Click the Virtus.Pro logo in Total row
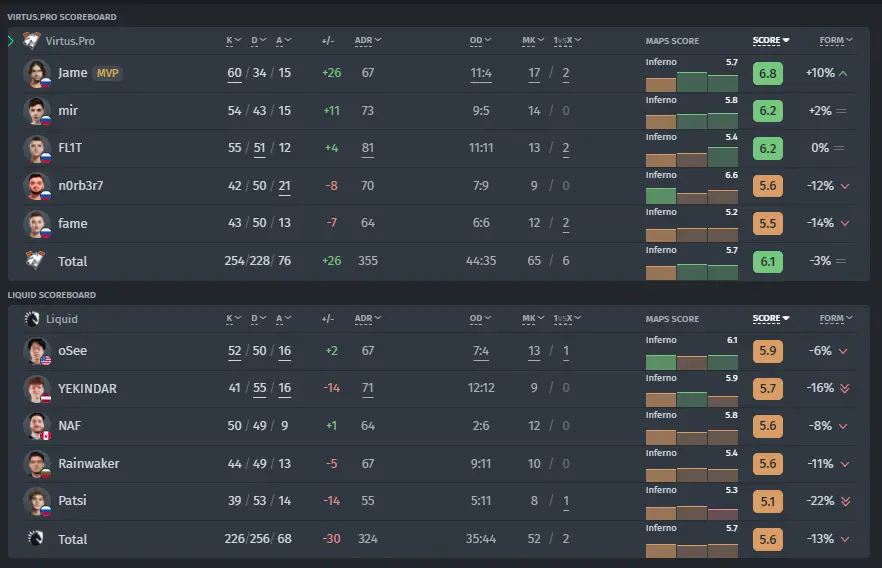The width and height of the screenshot is (882, 568). [35, 260]
